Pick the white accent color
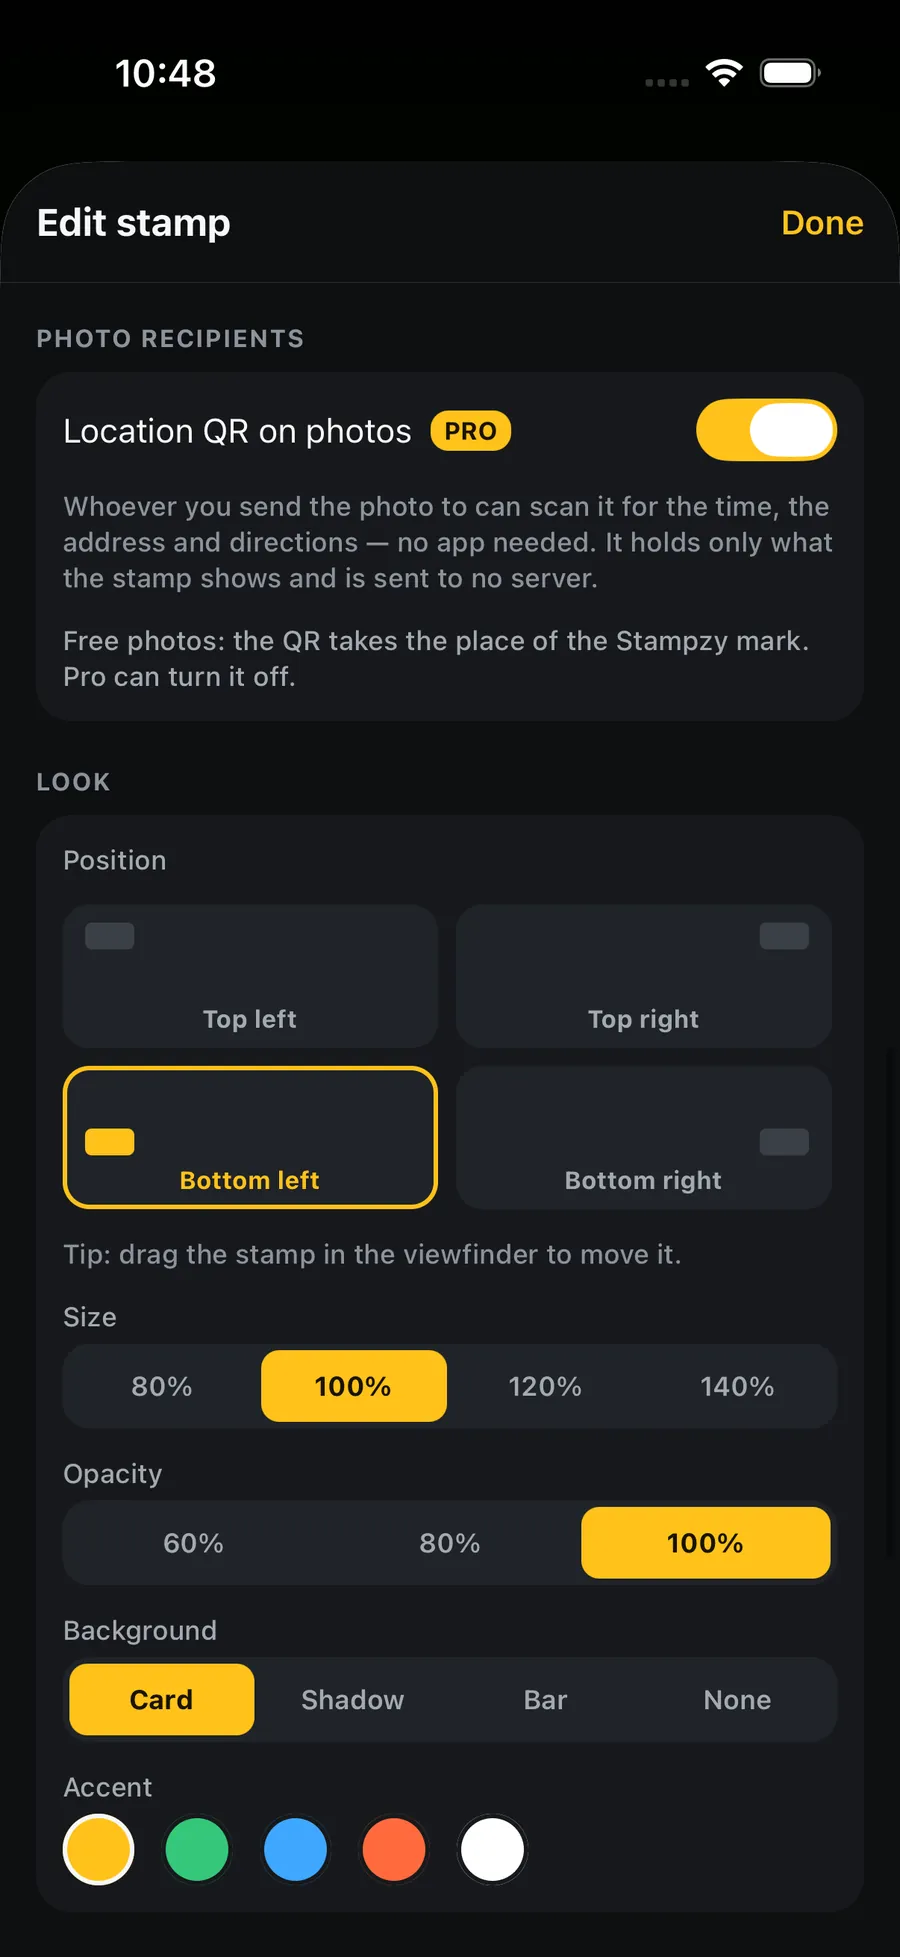 pos(492,1850)
